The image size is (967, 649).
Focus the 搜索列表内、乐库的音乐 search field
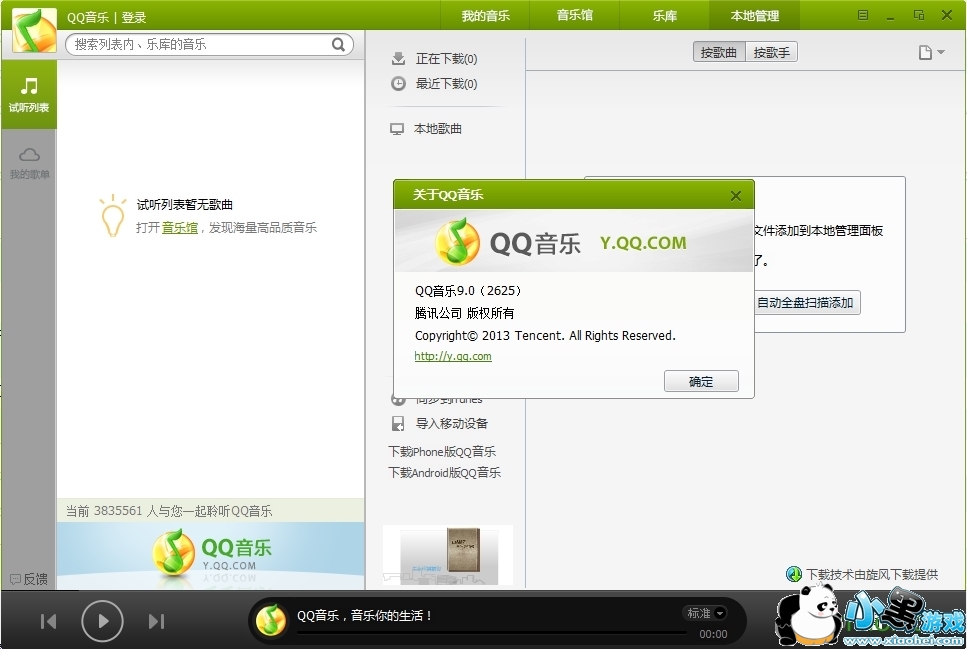click(209, 44)
